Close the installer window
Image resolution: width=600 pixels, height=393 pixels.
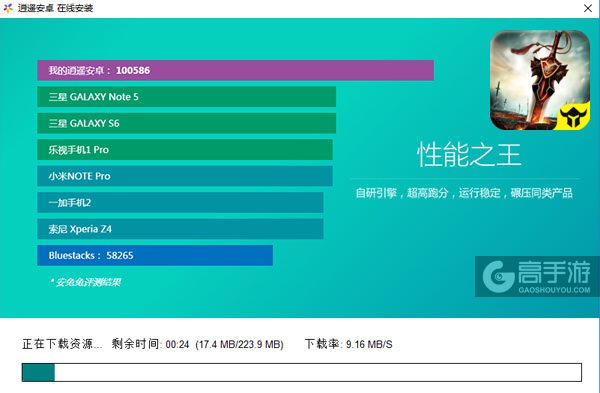[588, 8]
